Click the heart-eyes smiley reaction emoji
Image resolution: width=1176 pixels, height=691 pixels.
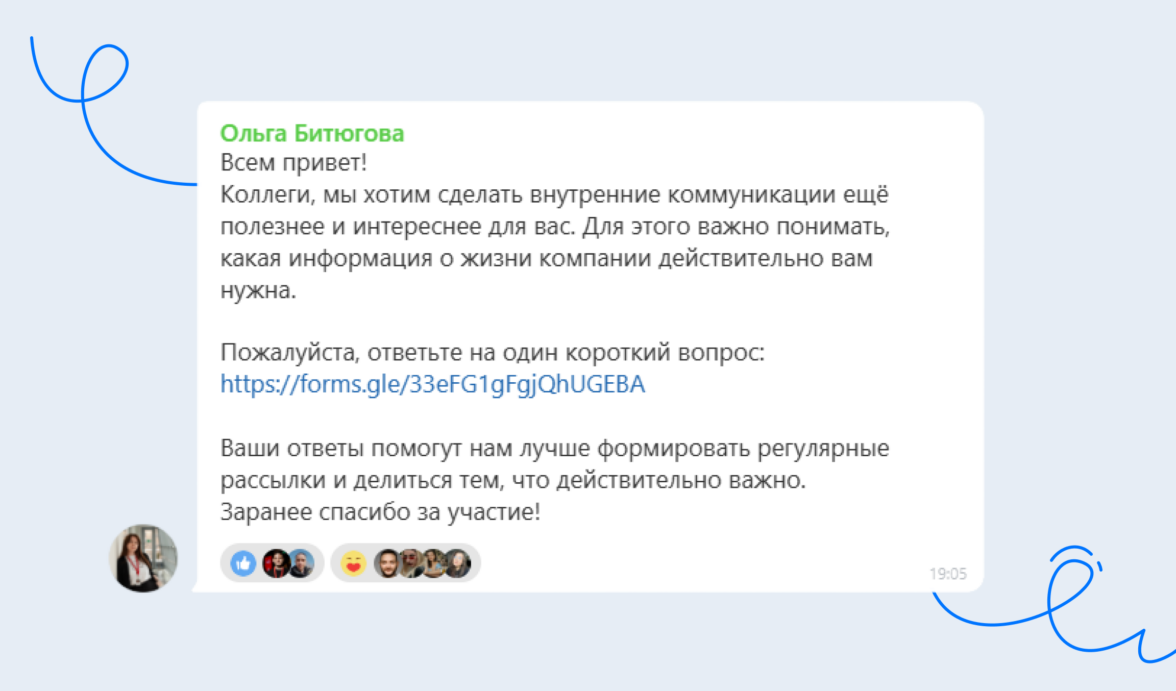(353, 564)
